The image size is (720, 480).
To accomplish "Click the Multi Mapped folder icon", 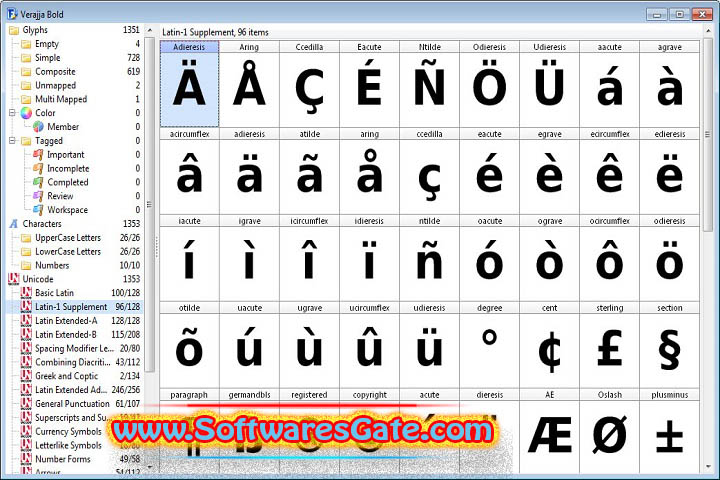I will (x=26, y=99).
